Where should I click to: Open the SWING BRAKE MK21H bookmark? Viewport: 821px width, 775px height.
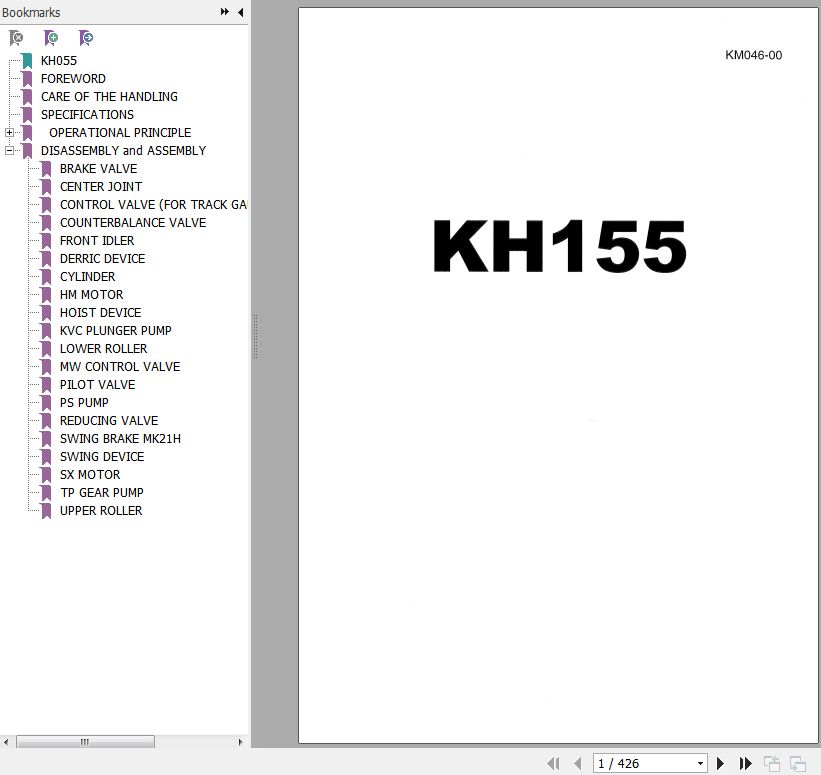click(x=120, y=439)
